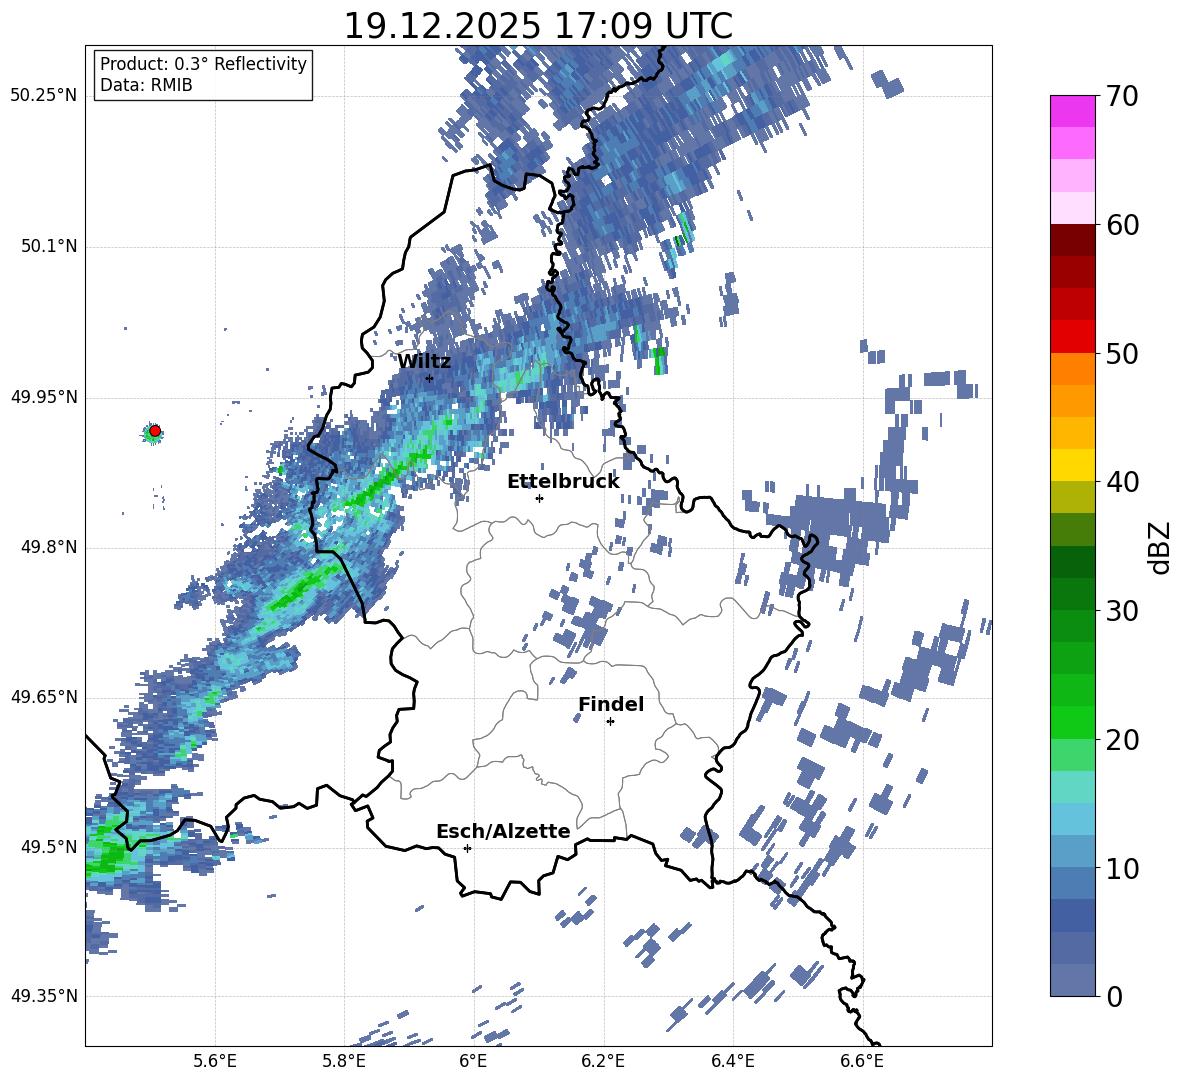Click the 50.25°N latitude label

click(x=44, y=96)
